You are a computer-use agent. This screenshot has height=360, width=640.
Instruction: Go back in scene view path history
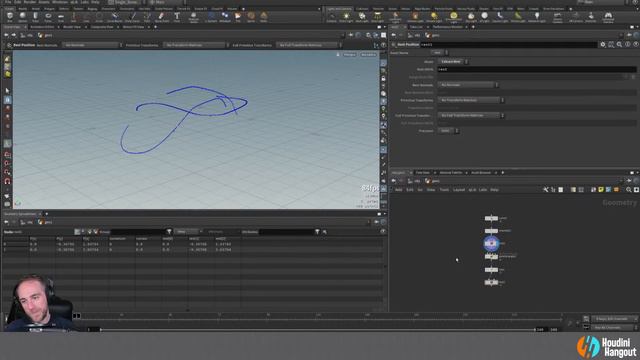click(x=6, y=36)
